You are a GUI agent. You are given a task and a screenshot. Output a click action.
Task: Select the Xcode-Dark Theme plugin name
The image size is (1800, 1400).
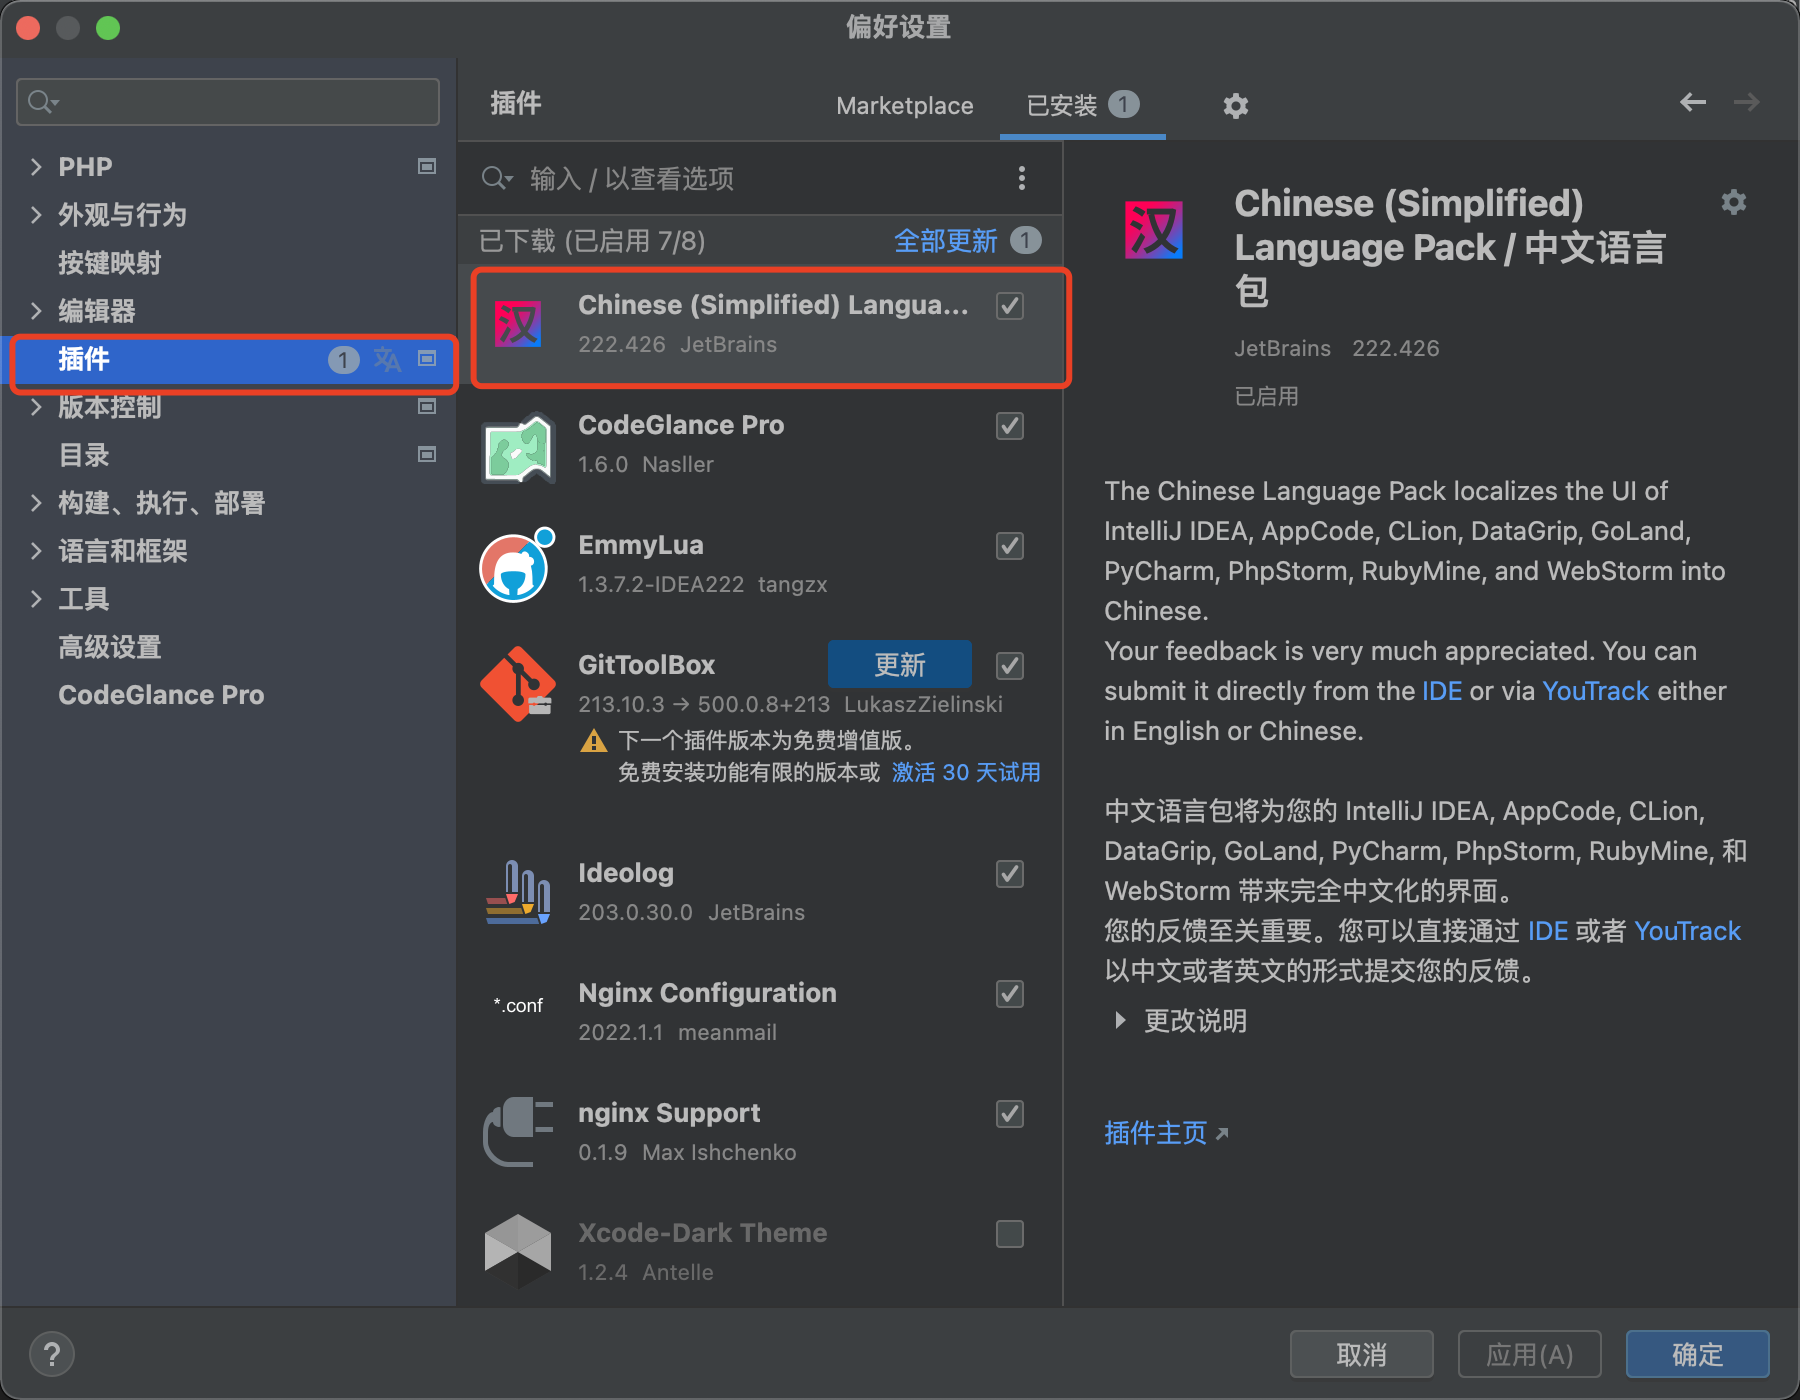coord(702,1232)
